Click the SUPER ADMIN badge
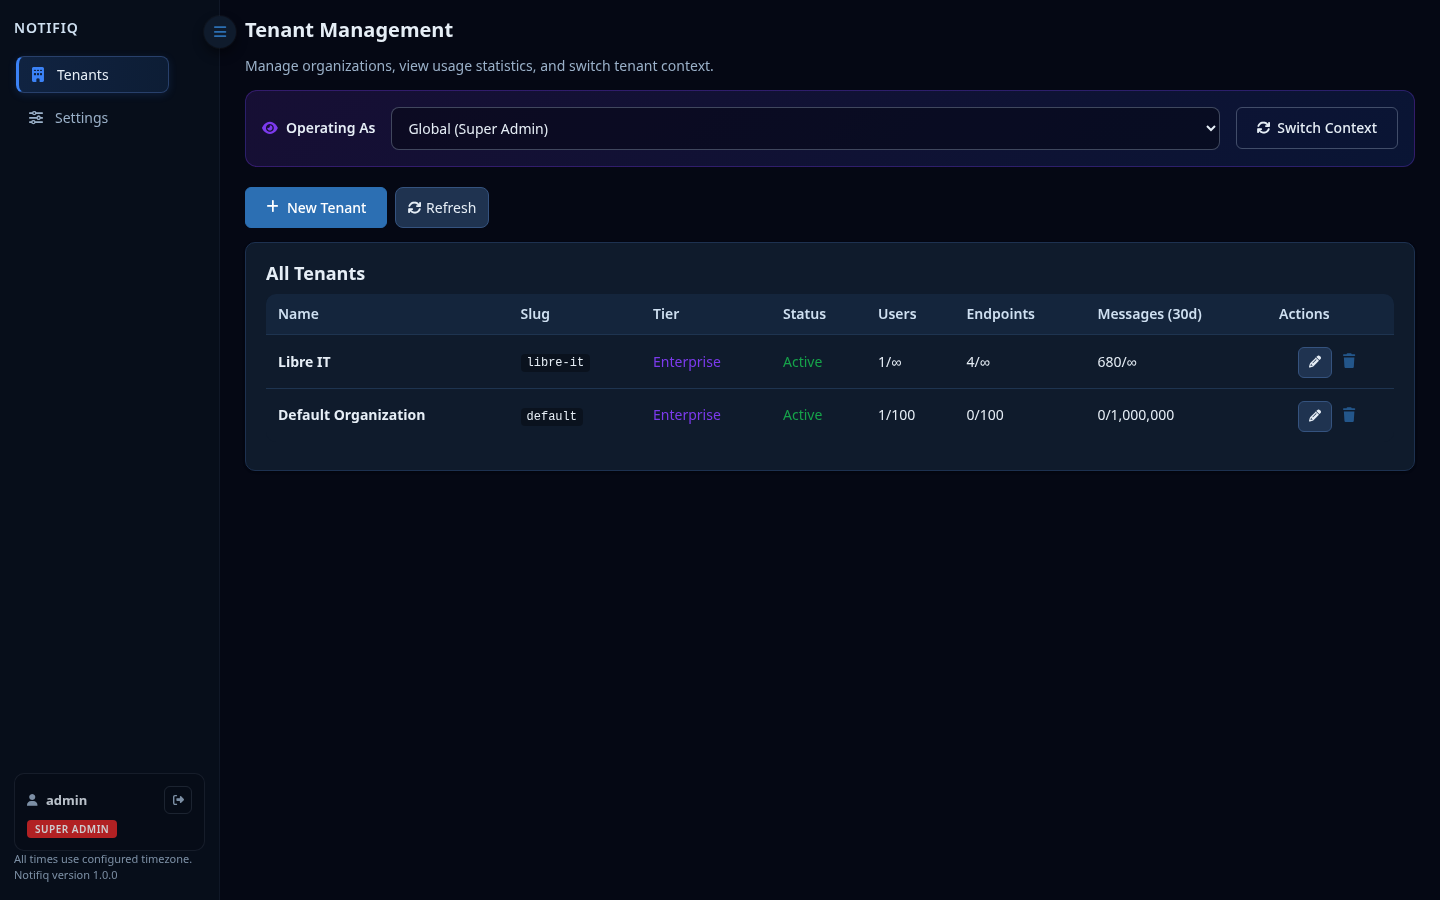 [x=72, y=829]
